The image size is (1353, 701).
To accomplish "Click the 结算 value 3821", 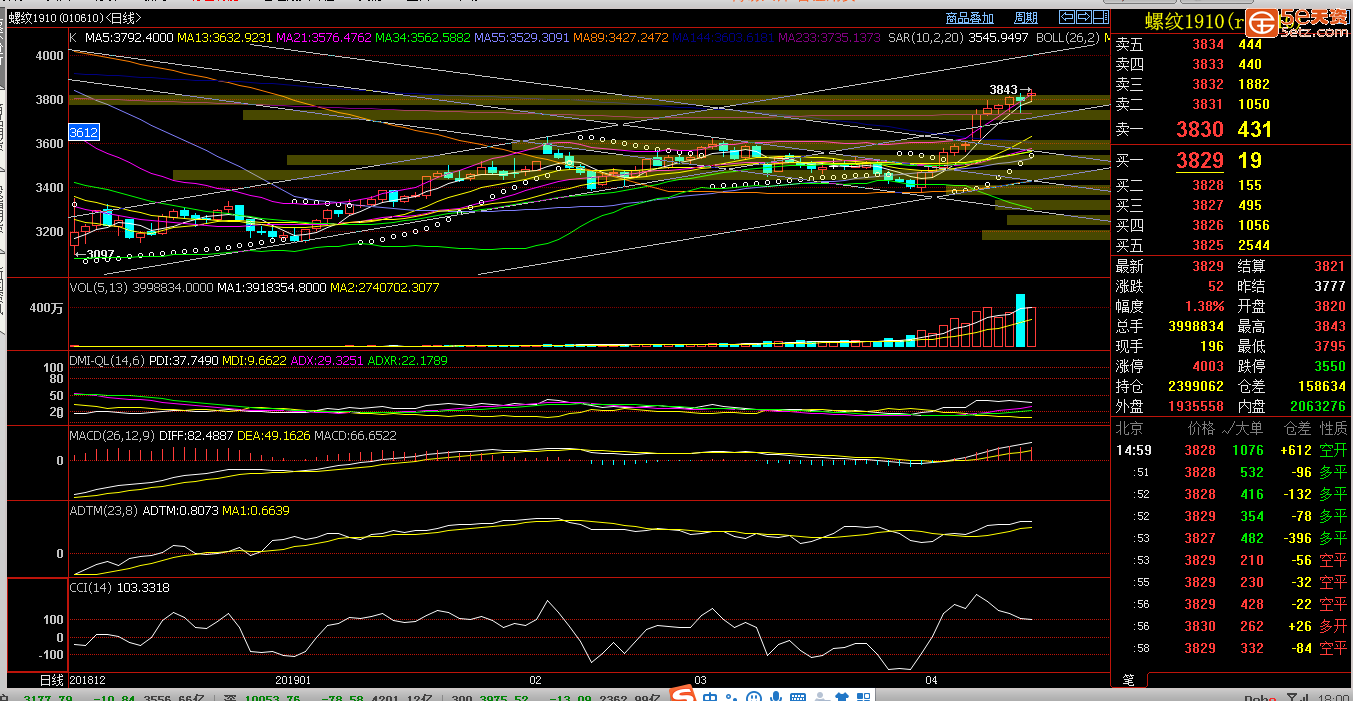I will 1329,266.
